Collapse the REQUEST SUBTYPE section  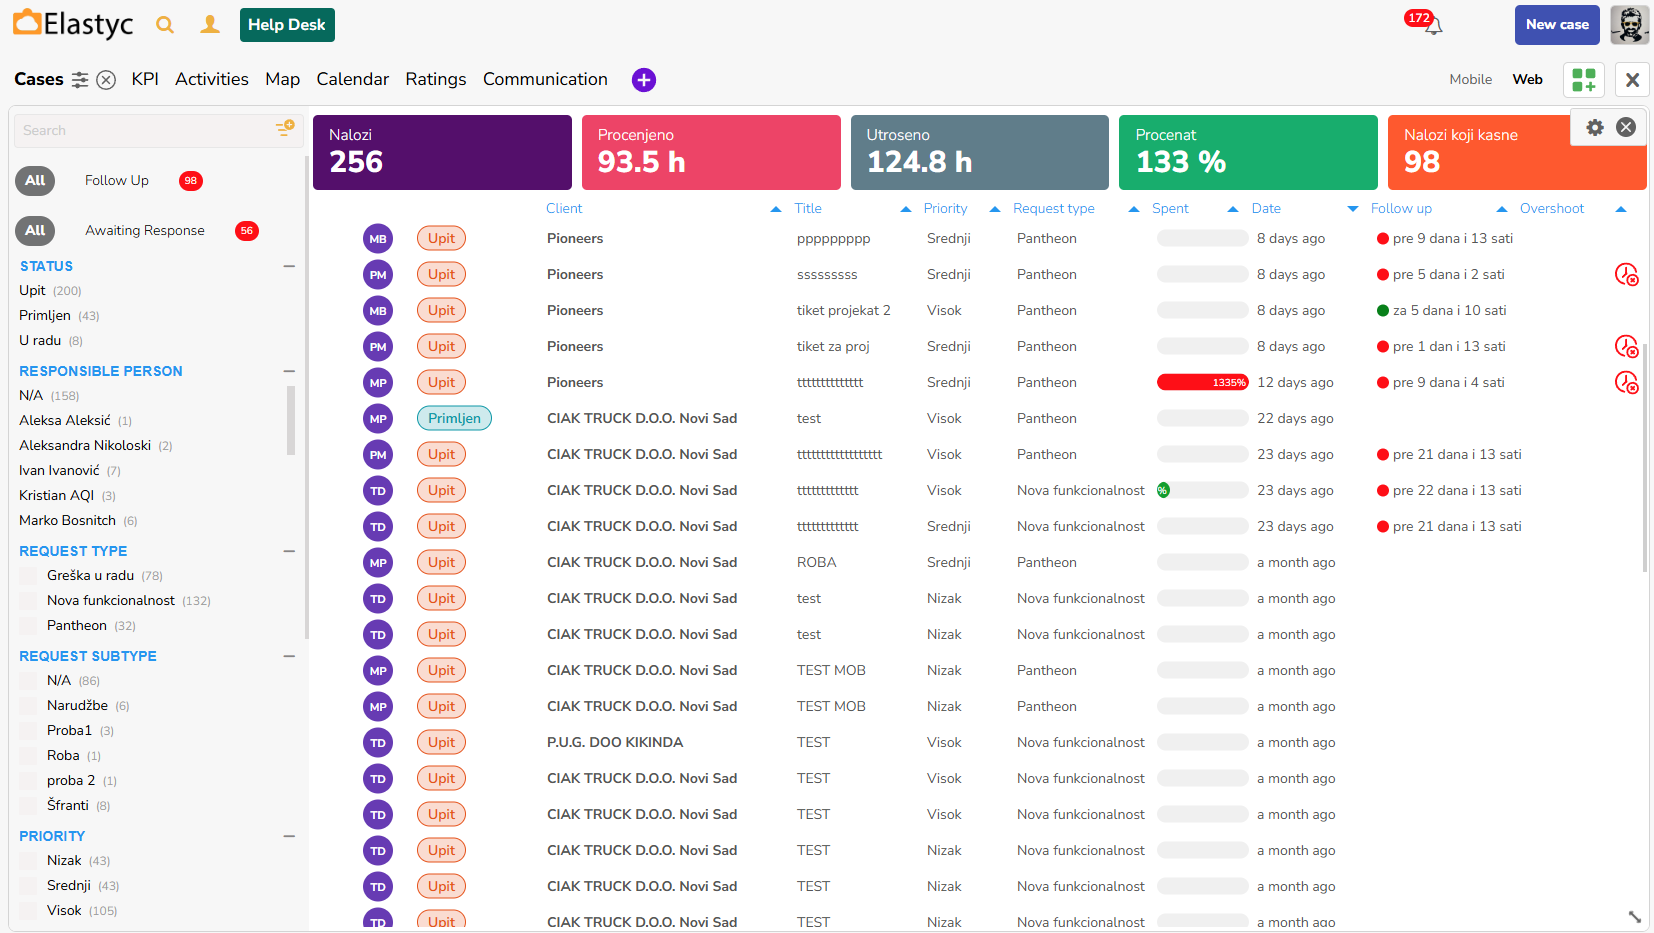point(289,656)
